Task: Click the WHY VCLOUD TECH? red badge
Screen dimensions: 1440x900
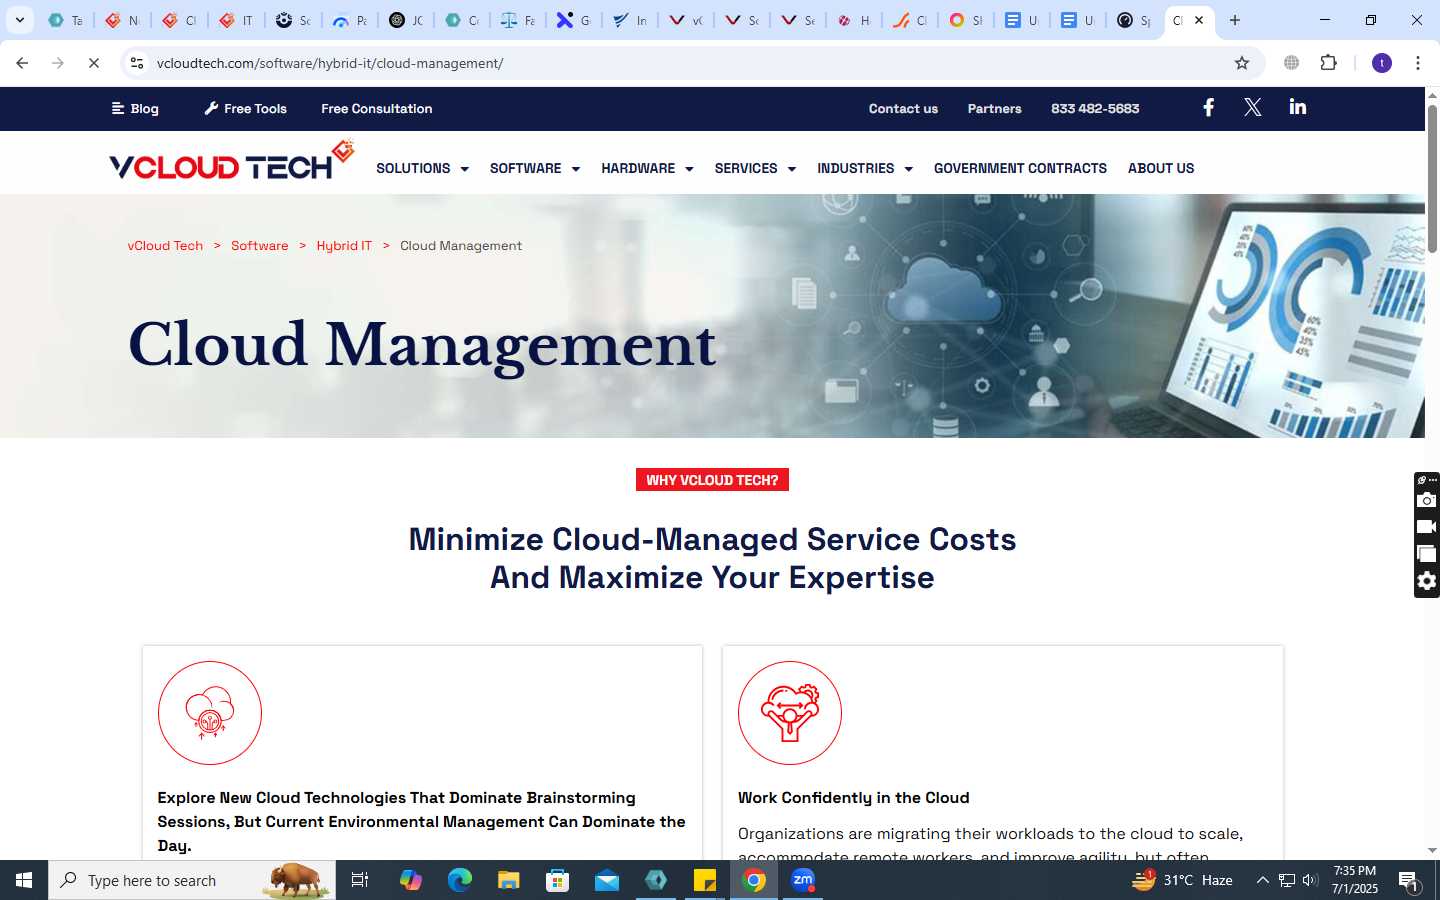Action: [712, 480]
